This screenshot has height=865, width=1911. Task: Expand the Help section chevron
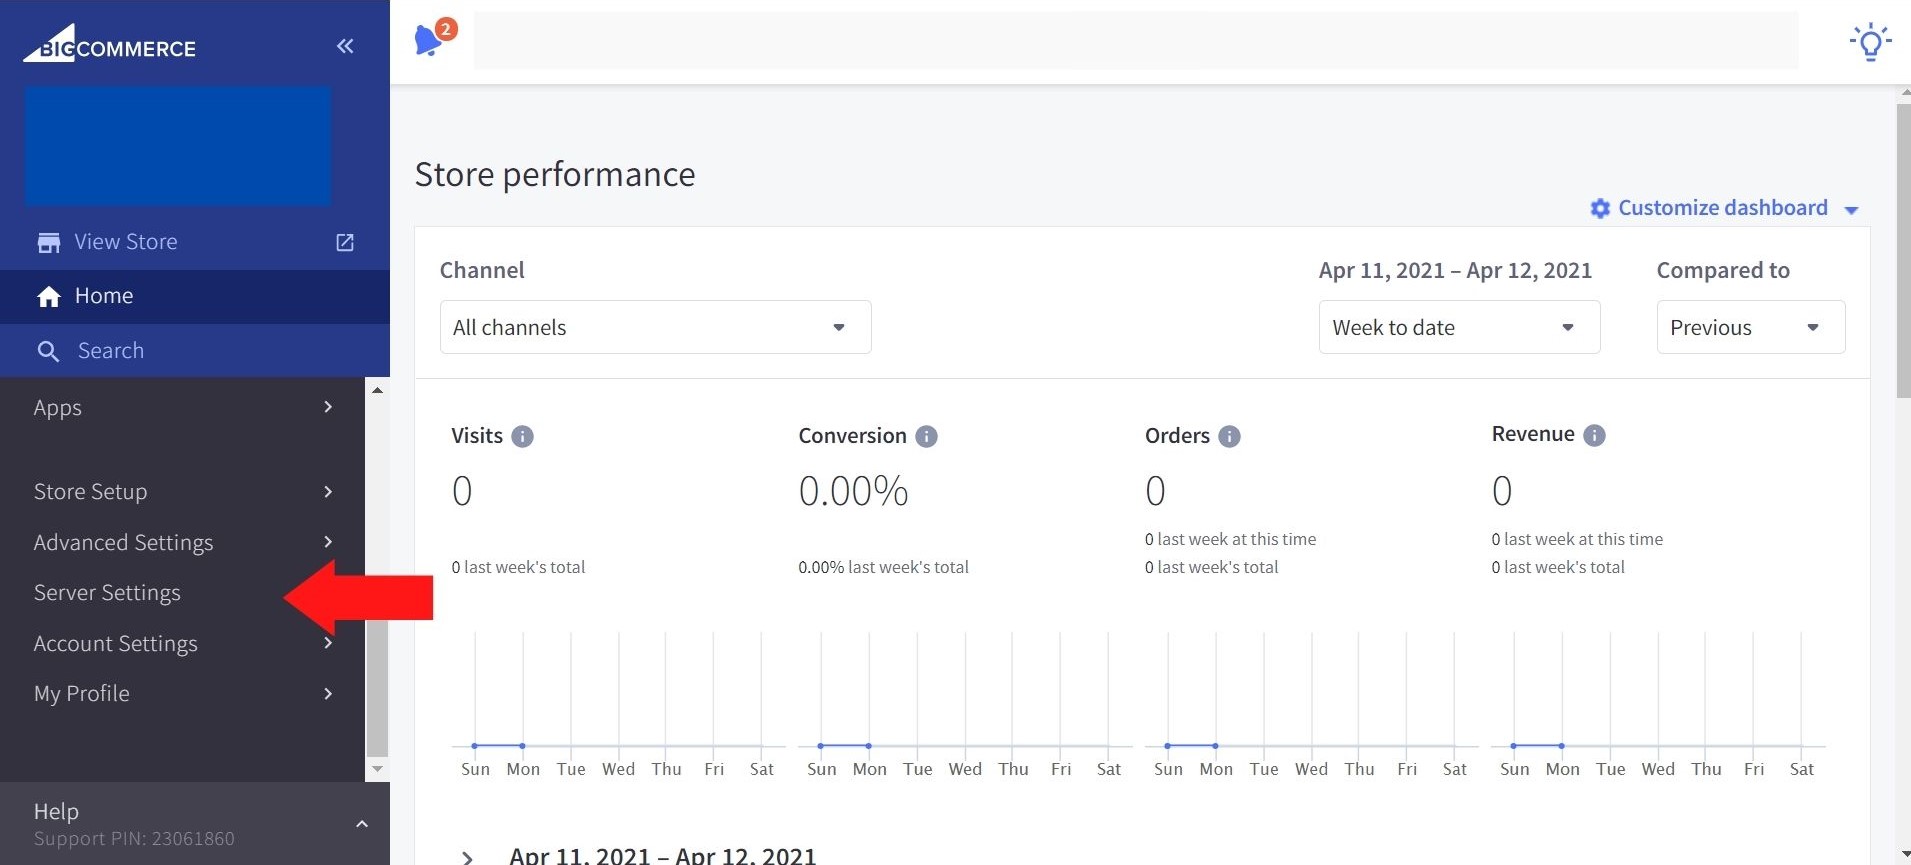tap(362, 824)
